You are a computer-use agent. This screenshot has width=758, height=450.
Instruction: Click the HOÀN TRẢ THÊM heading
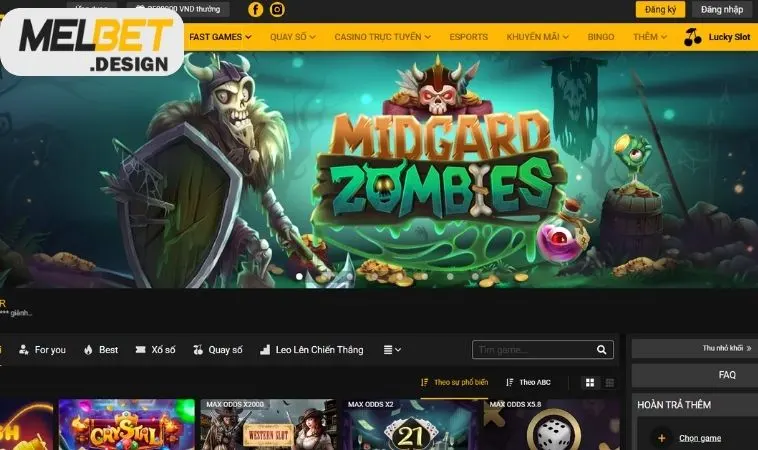pyautogui.click(x=674, y=405)
